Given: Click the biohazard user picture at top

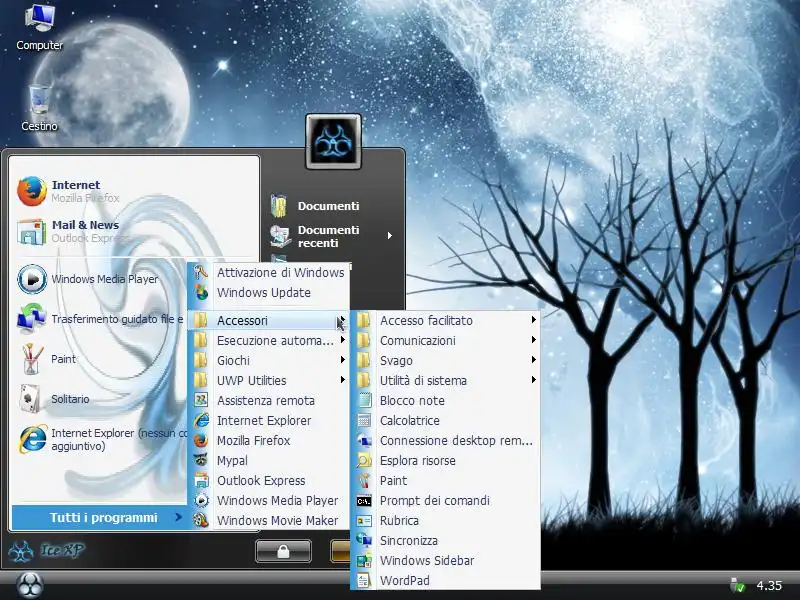Looking at the screenshot, I should point(333,141).
